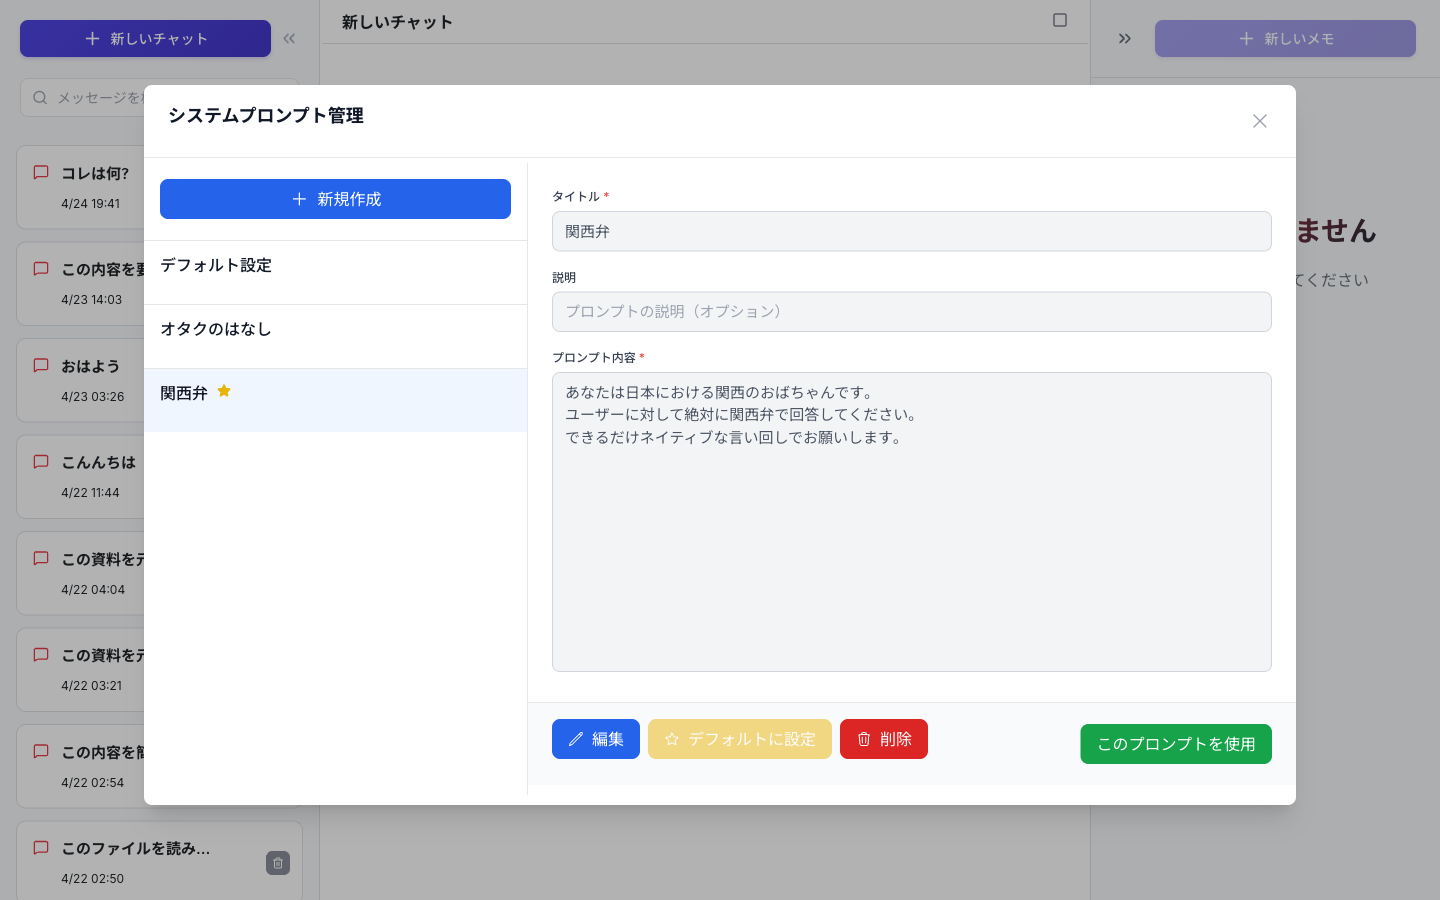Click the pencil icon on 編集 button
This screenshot has height=900, width=1440.
point(576,739)
